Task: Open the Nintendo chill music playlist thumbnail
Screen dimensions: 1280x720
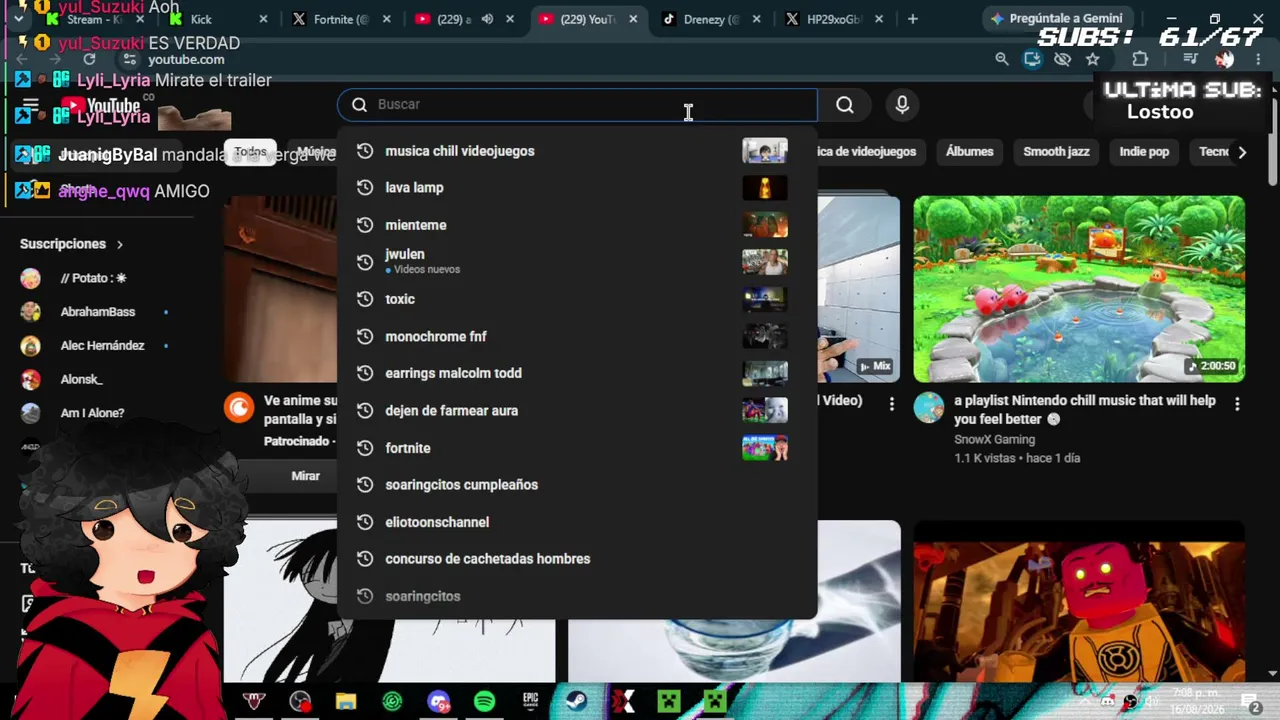Action: 1079,289
